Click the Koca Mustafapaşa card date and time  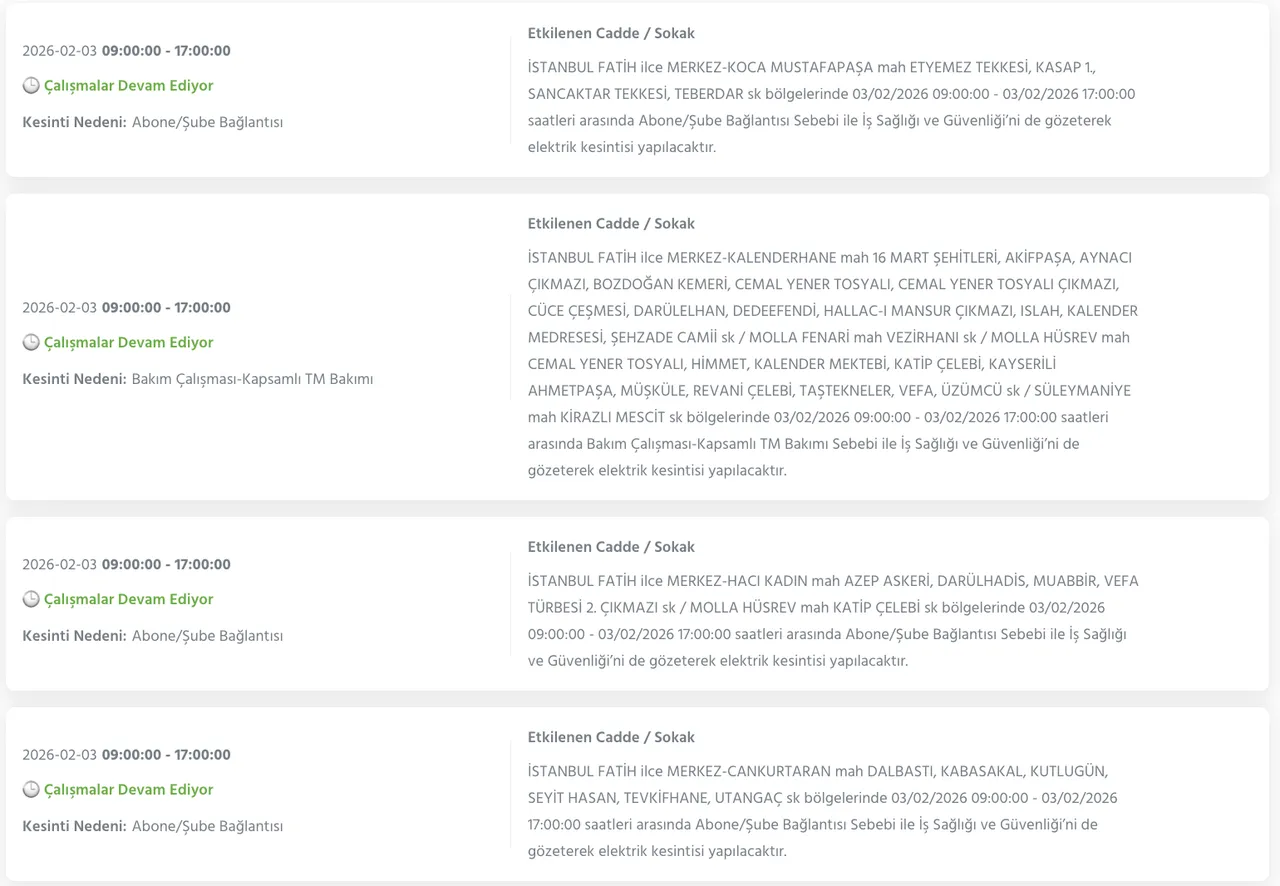126,51
